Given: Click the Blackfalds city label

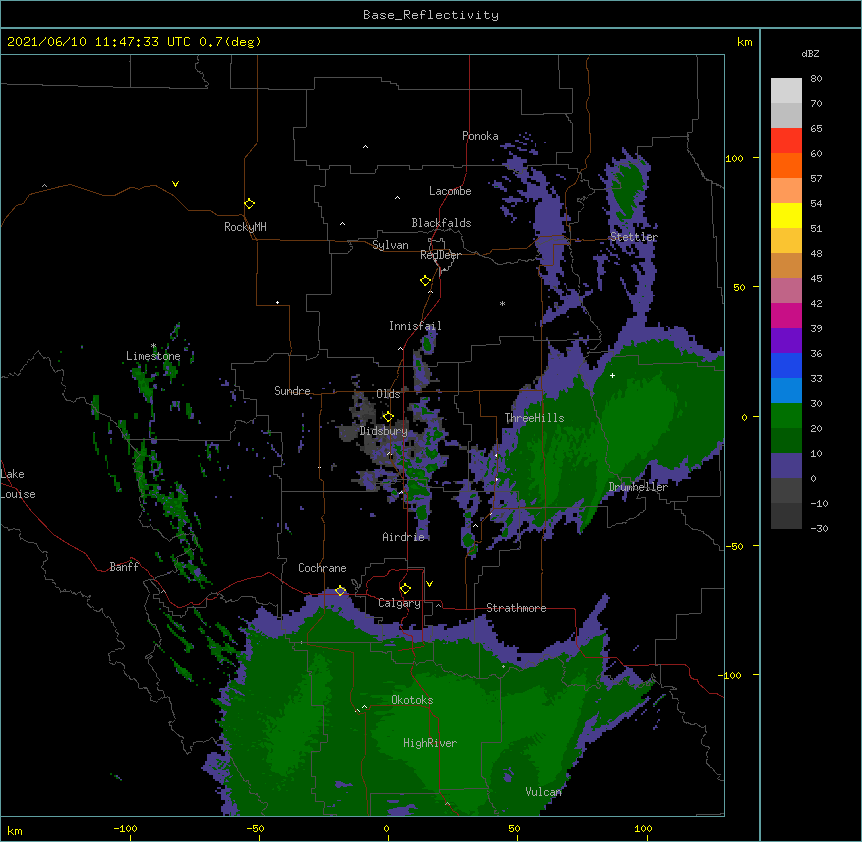Looking at the screenshot, I should point(441,223).
